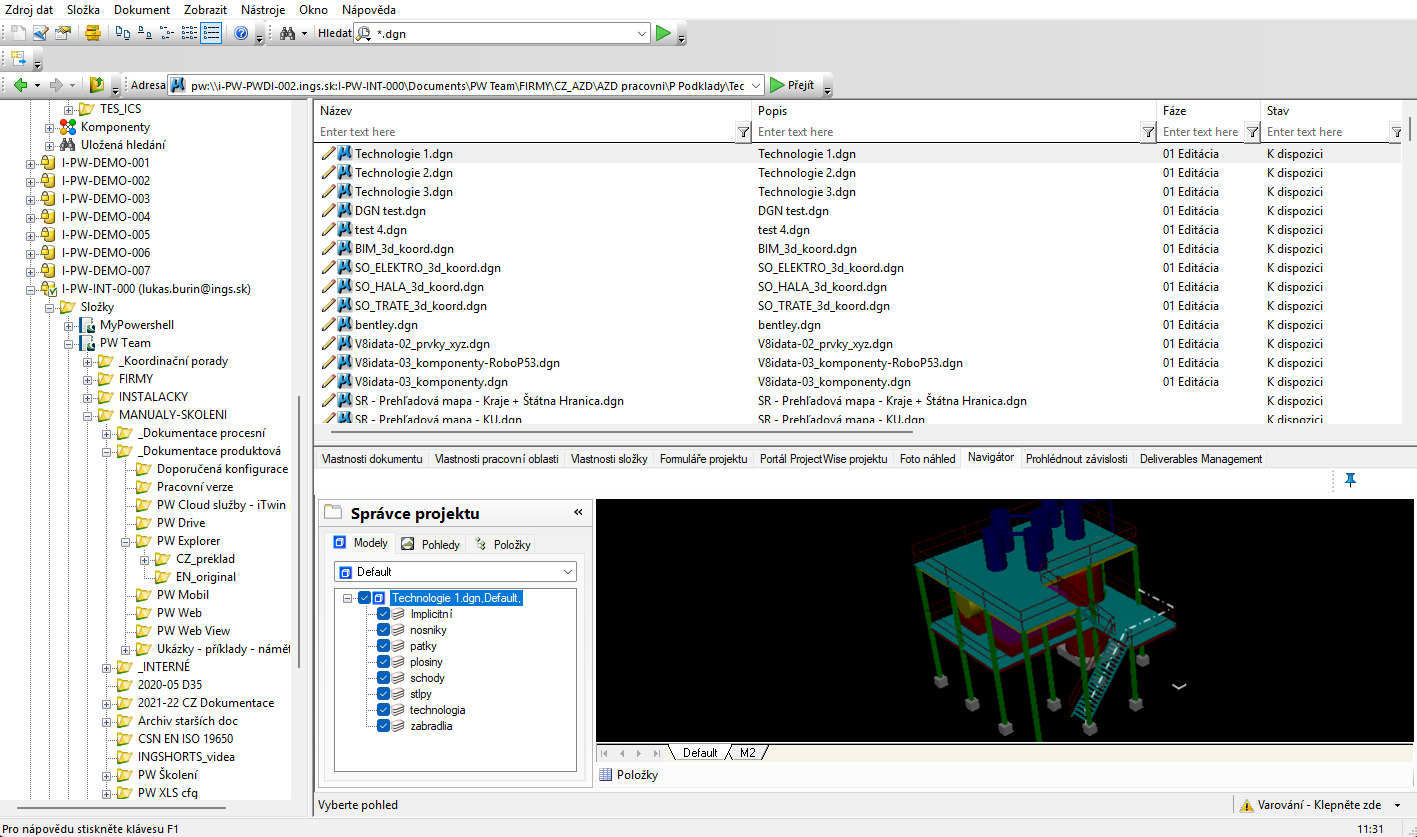Screen dimensions: 1417x837
Task: Open the Nástroje menu
Action: [x=263, y=9]
